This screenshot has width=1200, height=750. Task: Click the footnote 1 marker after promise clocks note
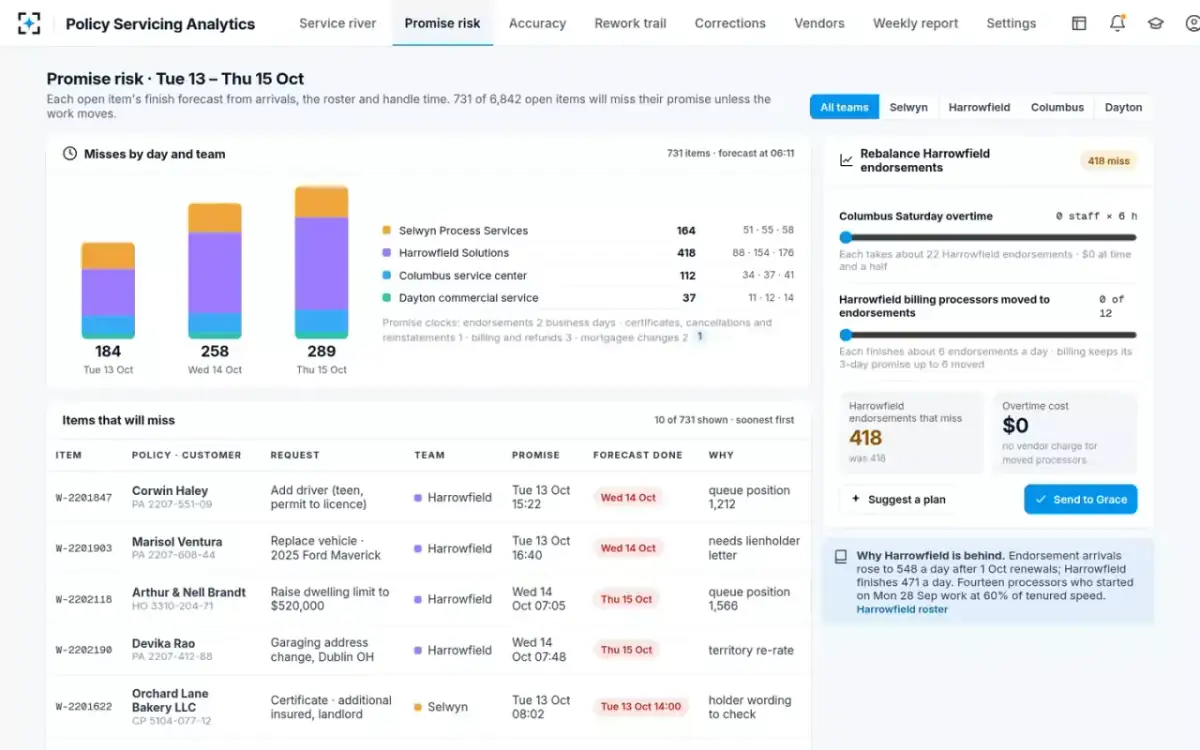pos(700,337)
